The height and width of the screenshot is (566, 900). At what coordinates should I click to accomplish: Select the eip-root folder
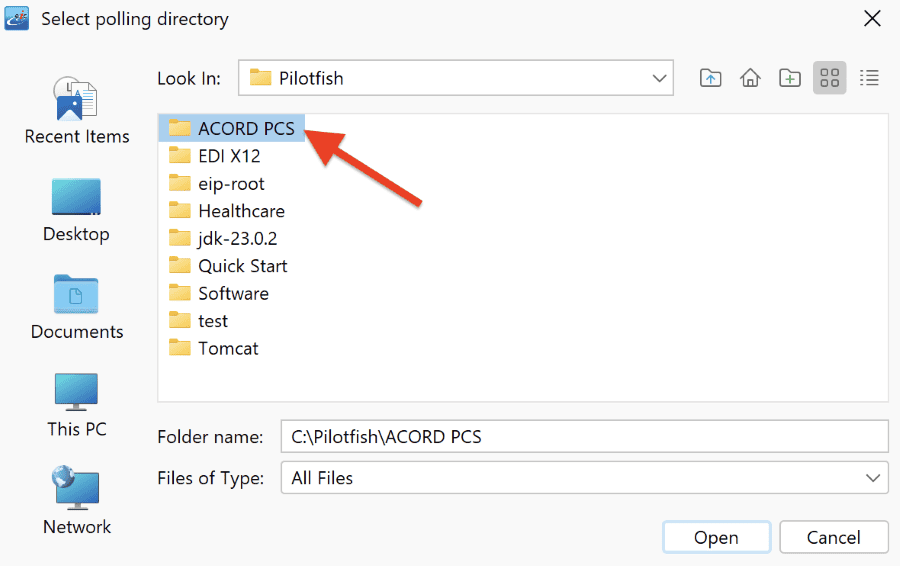click(216, 184)
